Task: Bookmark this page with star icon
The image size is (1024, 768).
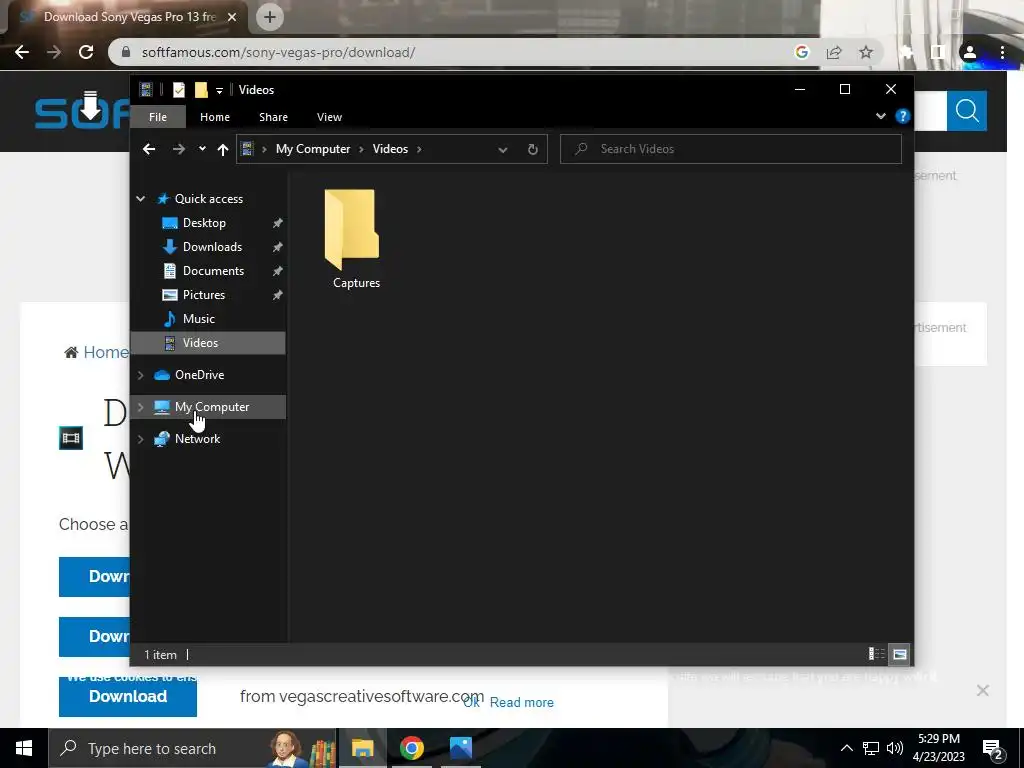Action: click(x=866, y=52)
